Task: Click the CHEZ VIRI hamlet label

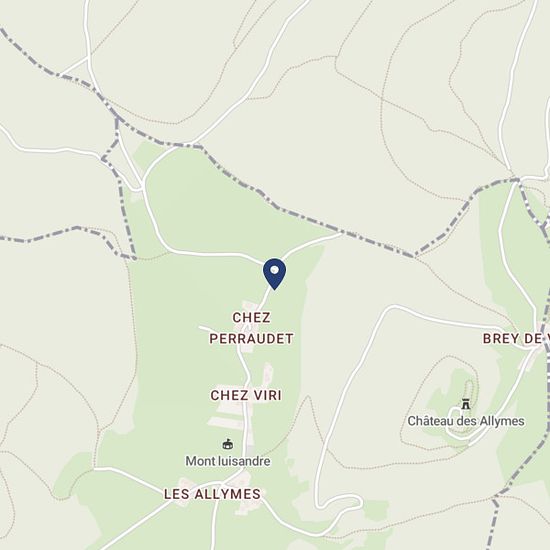Action: (246, 395)
